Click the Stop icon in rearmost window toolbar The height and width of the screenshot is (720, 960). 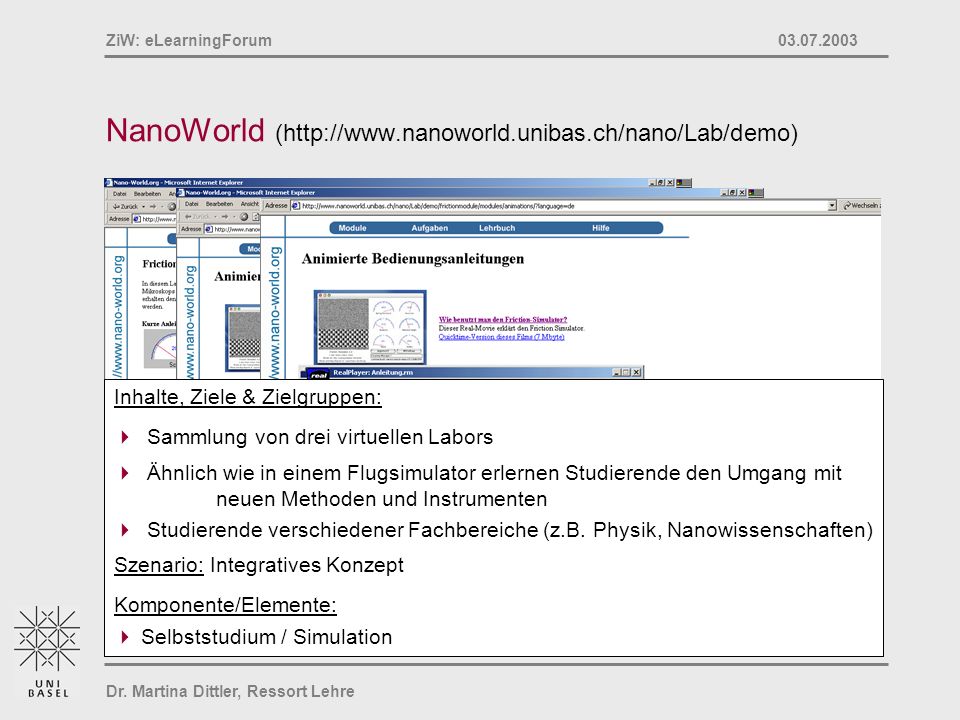(171, 206)
